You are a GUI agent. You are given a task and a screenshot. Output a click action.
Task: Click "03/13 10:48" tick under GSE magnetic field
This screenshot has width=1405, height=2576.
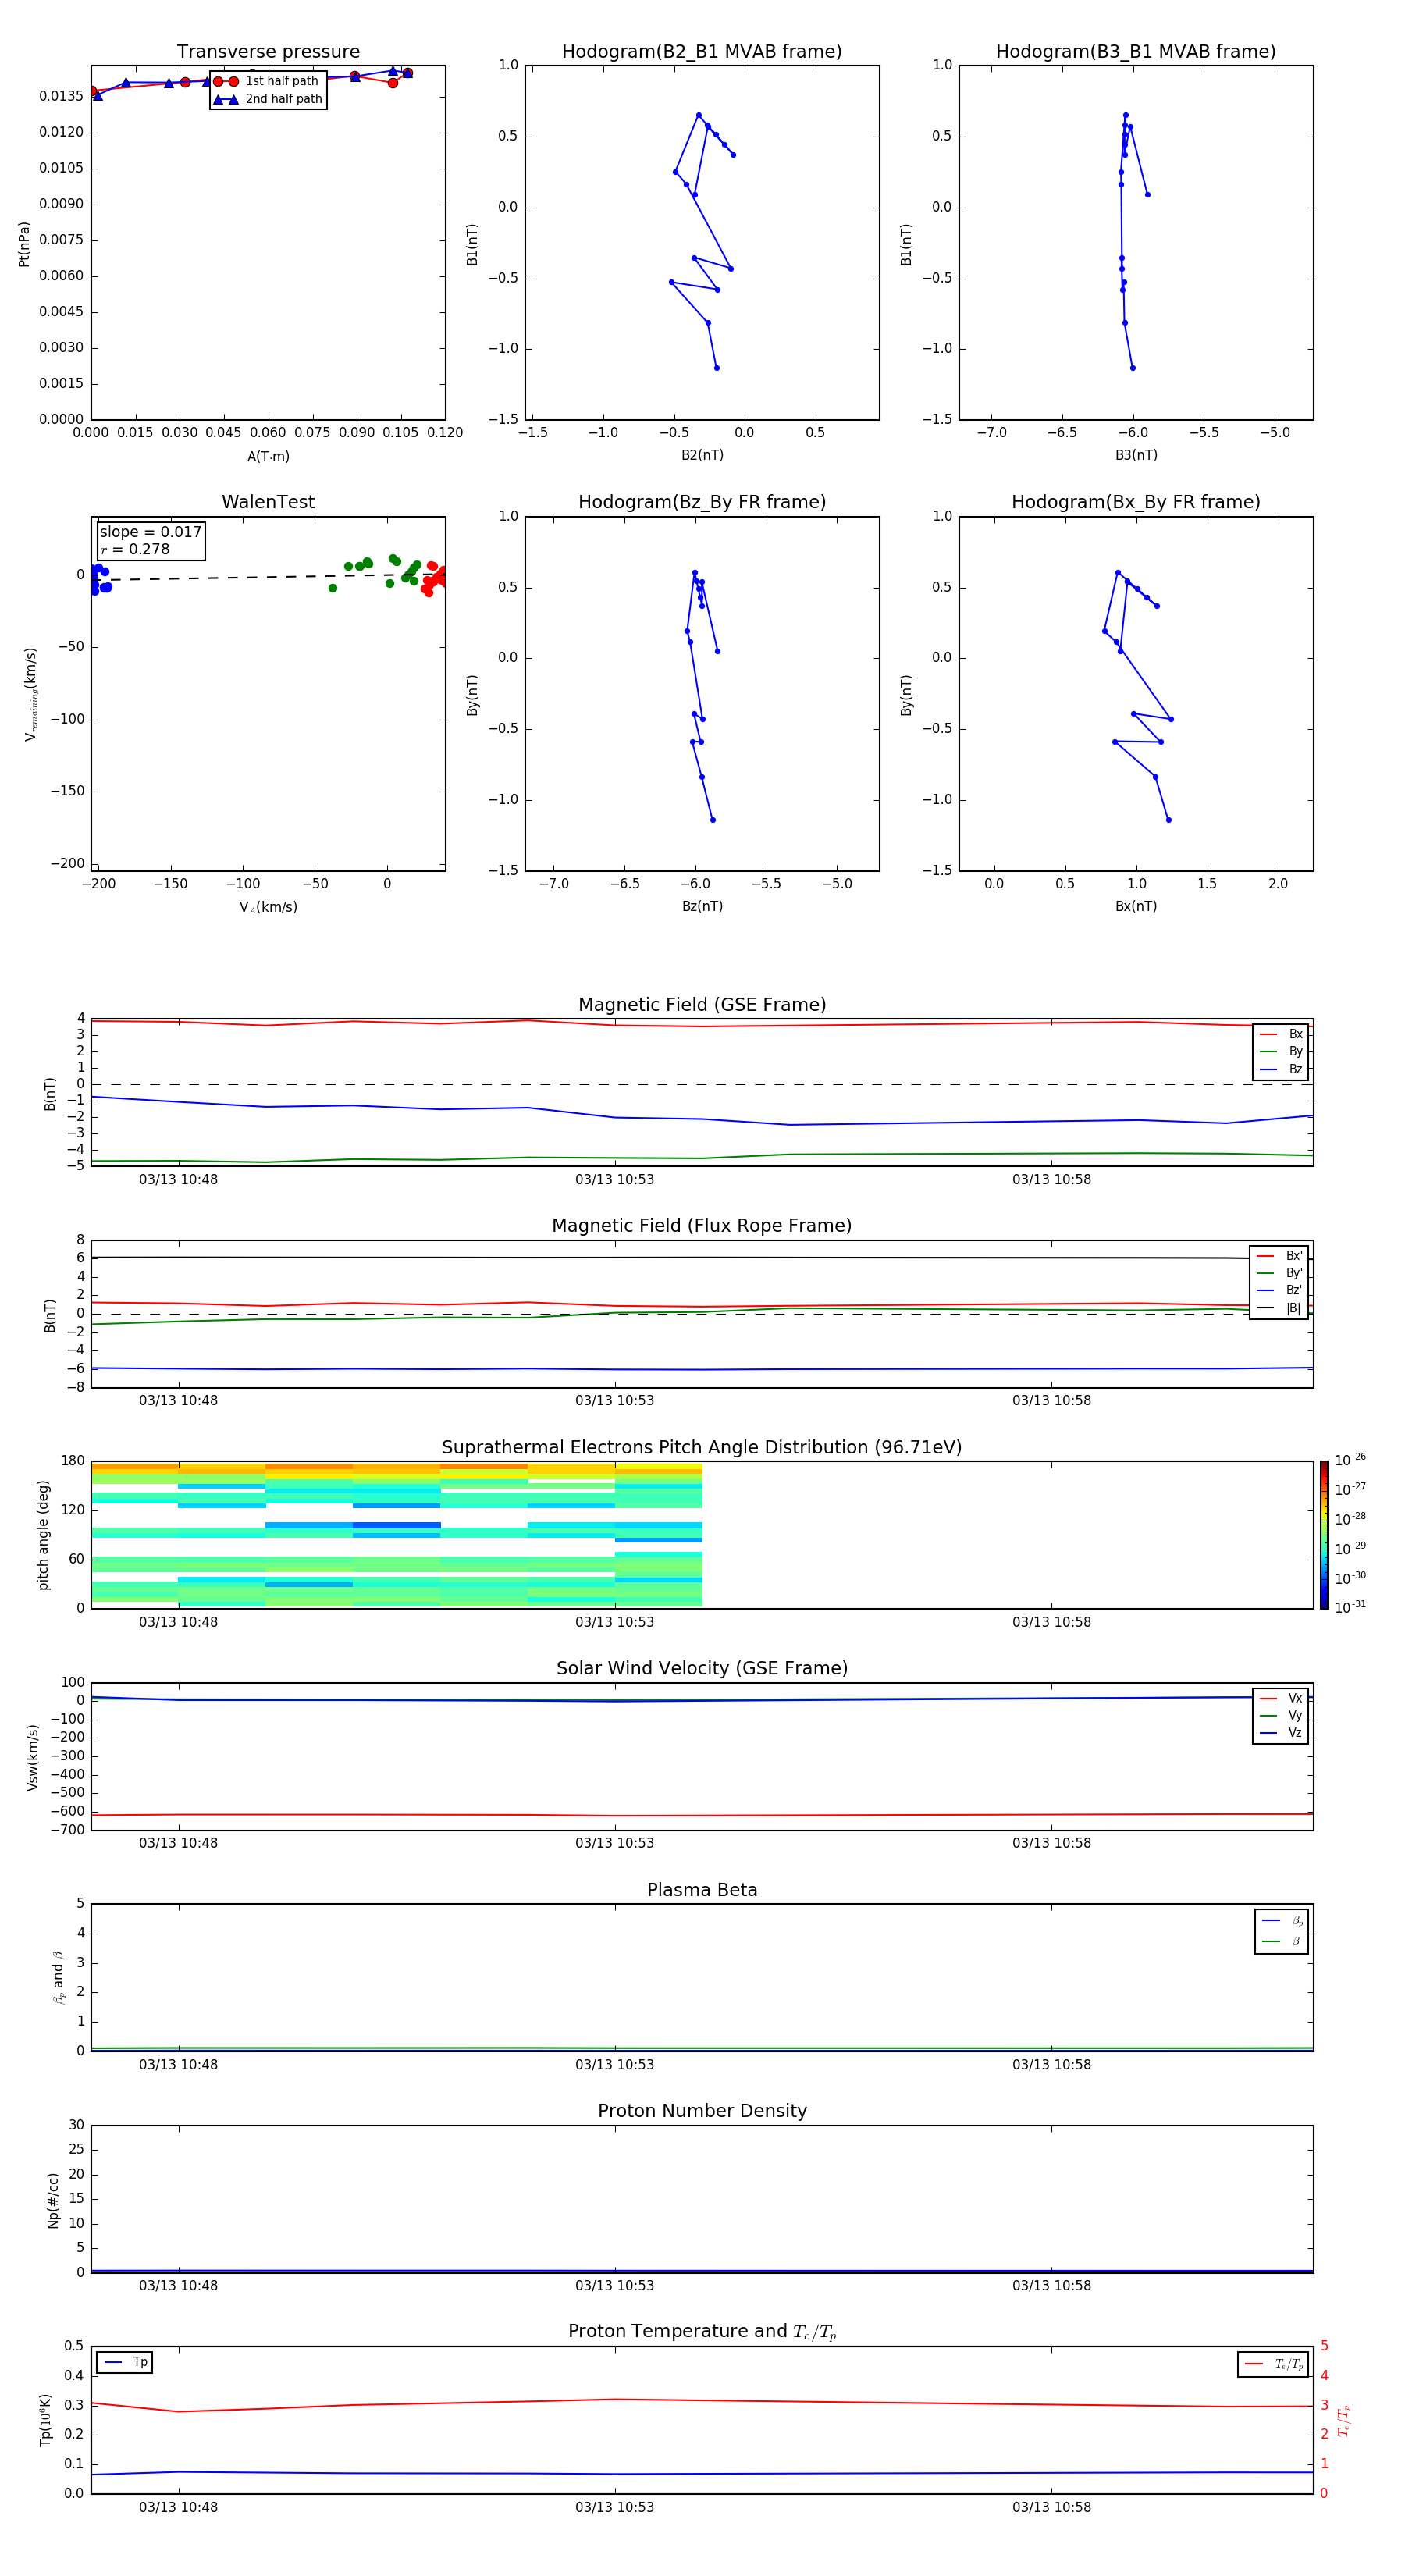[x=178, y=1180]
